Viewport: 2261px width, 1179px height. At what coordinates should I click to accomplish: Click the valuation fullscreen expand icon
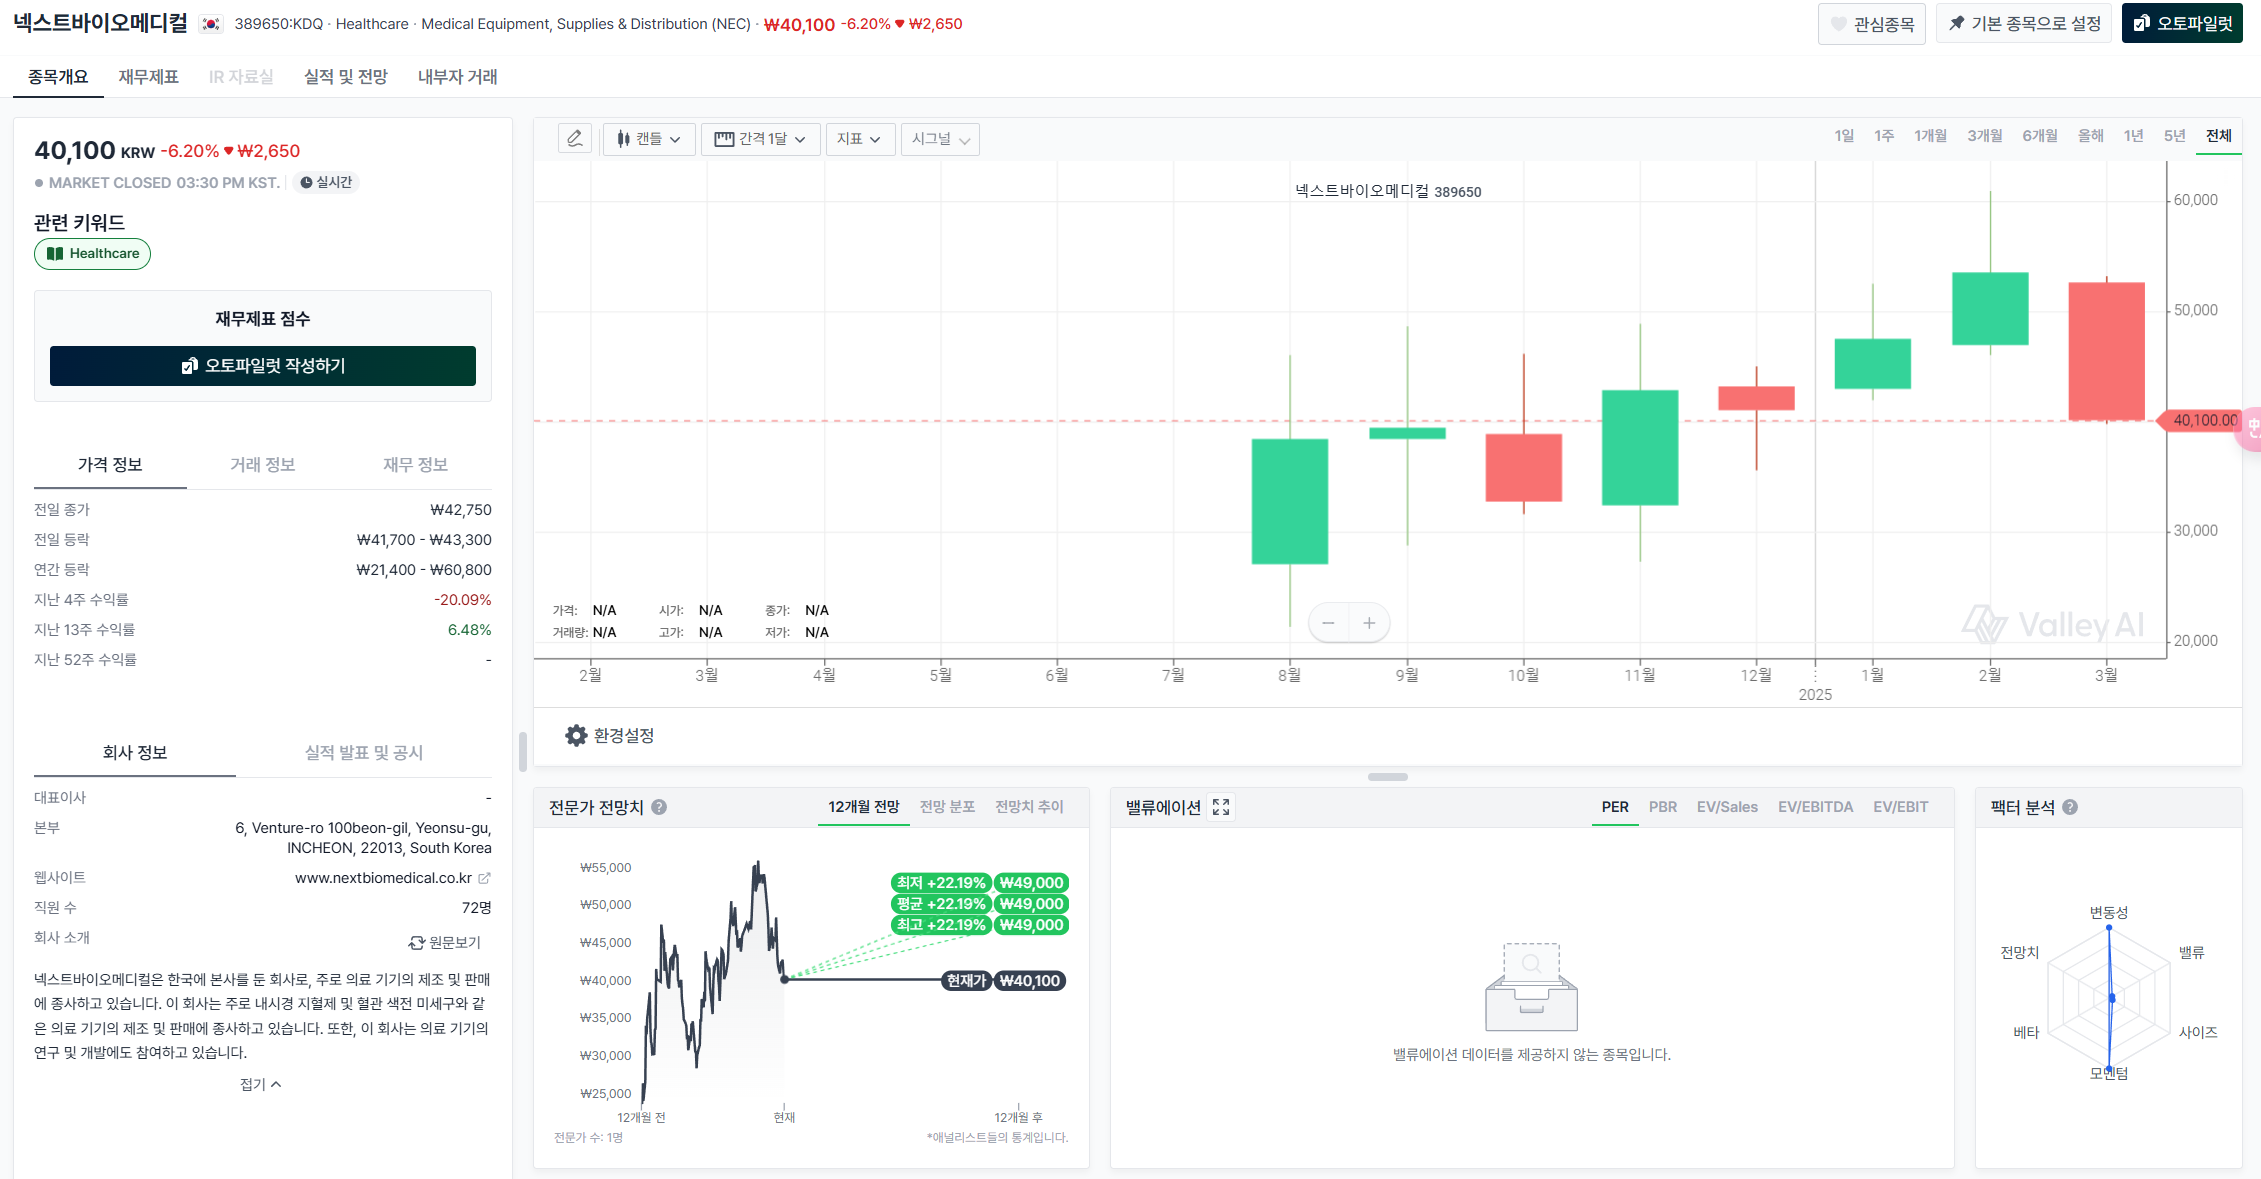1221,807
